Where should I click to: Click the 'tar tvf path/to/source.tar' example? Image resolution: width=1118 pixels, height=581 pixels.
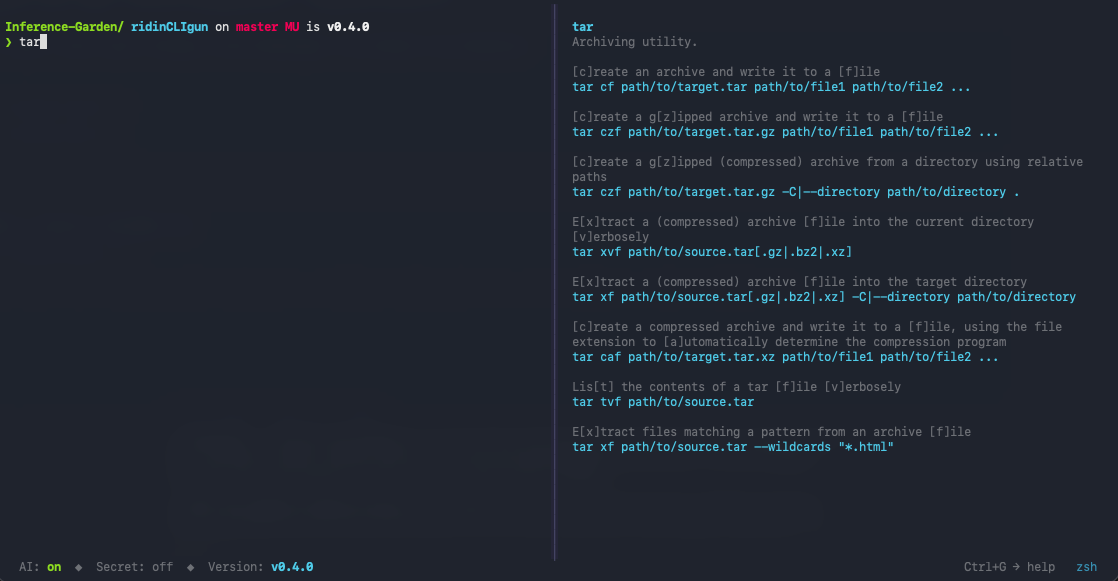pyautogui.click(x=662, y=402)
